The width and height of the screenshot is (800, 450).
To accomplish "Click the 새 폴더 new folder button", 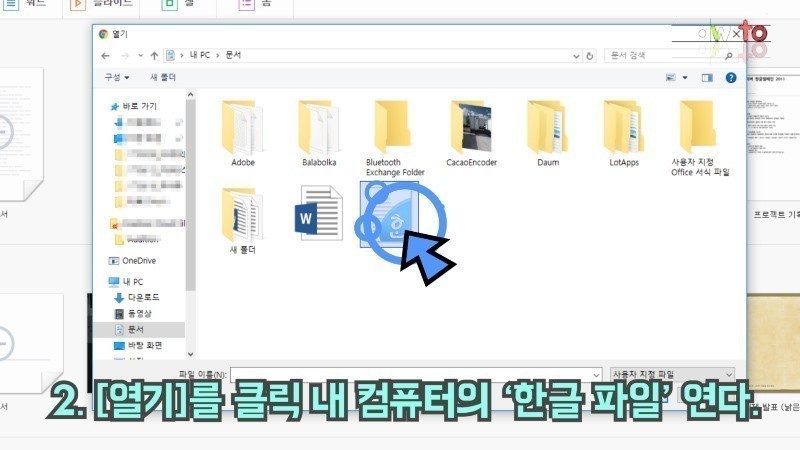I will pos(163,78).
